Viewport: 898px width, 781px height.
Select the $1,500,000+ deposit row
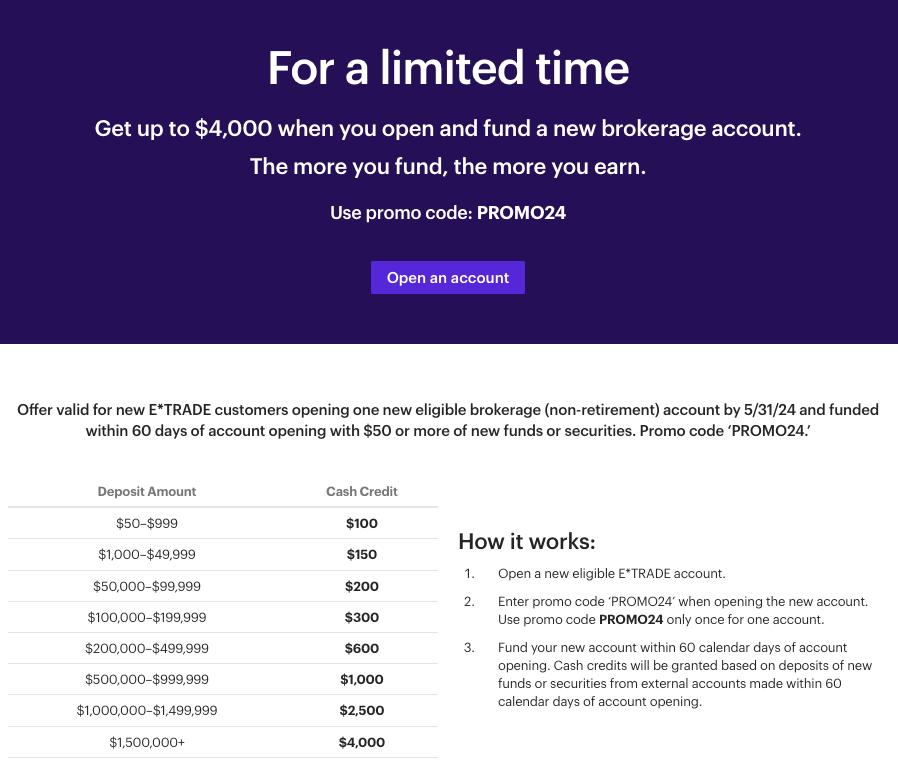(223, 742)
